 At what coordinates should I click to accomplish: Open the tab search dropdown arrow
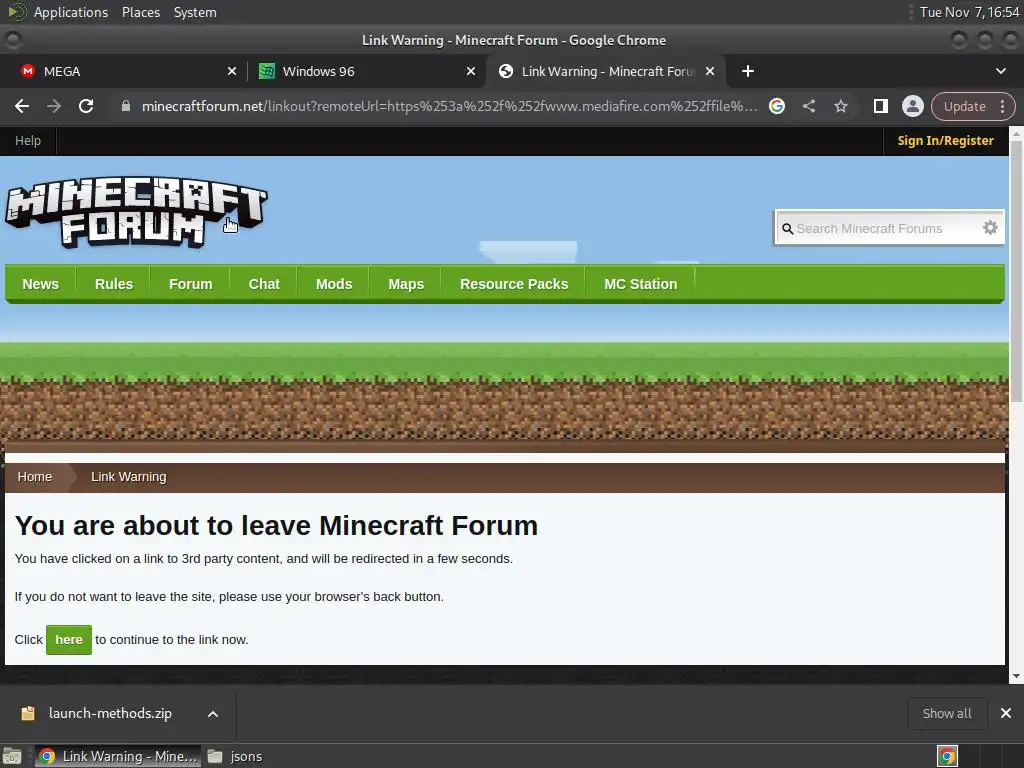click(x=1000, y=71)
